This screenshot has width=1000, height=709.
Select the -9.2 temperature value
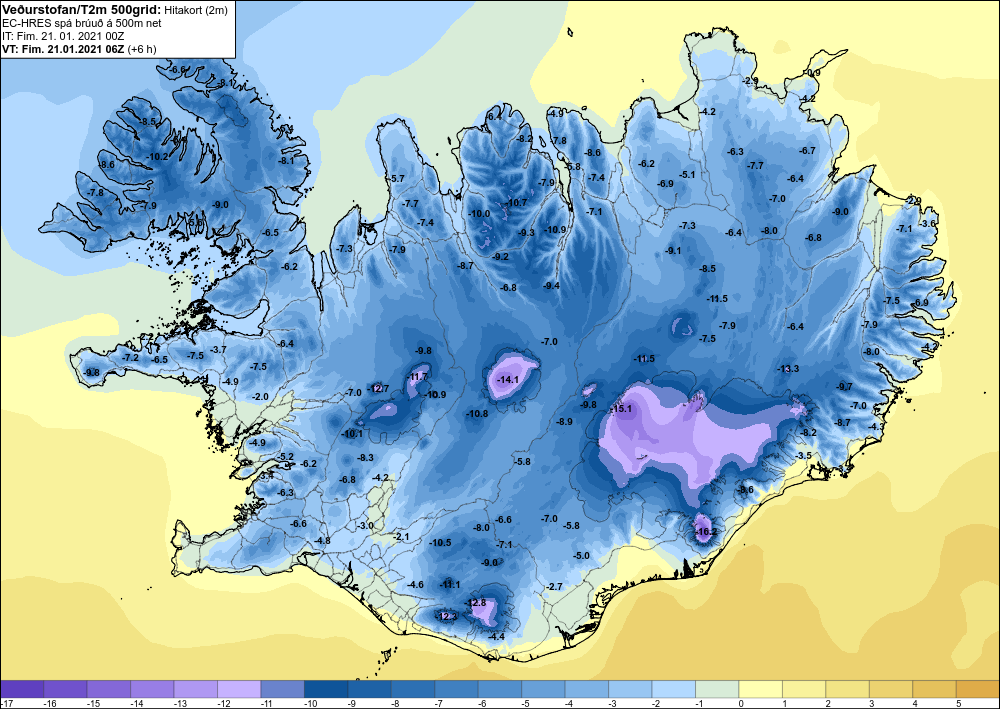pos(501,256)
